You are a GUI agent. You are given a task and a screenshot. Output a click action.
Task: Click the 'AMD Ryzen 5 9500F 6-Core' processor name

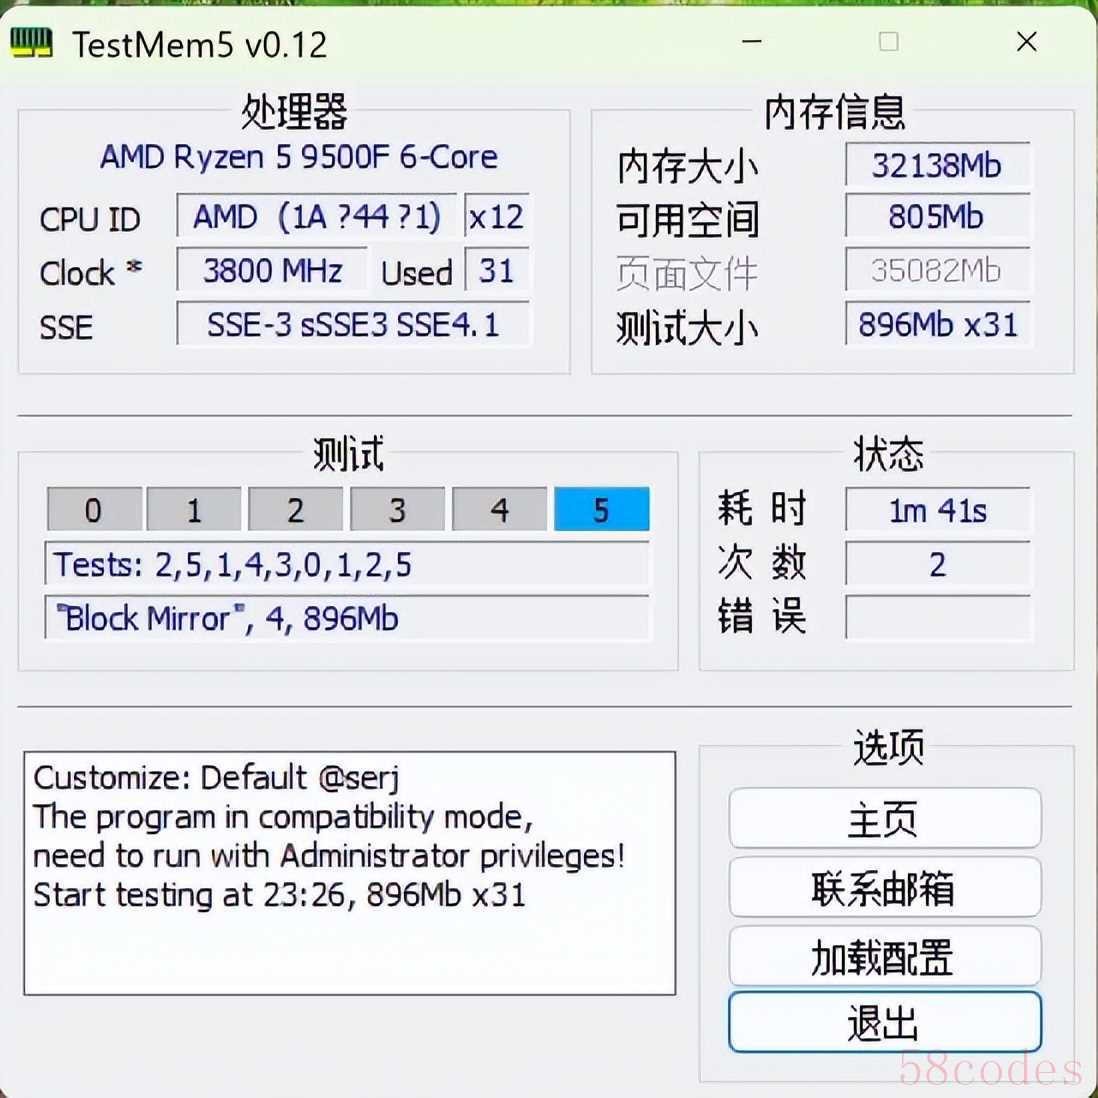tap(299, 157)
